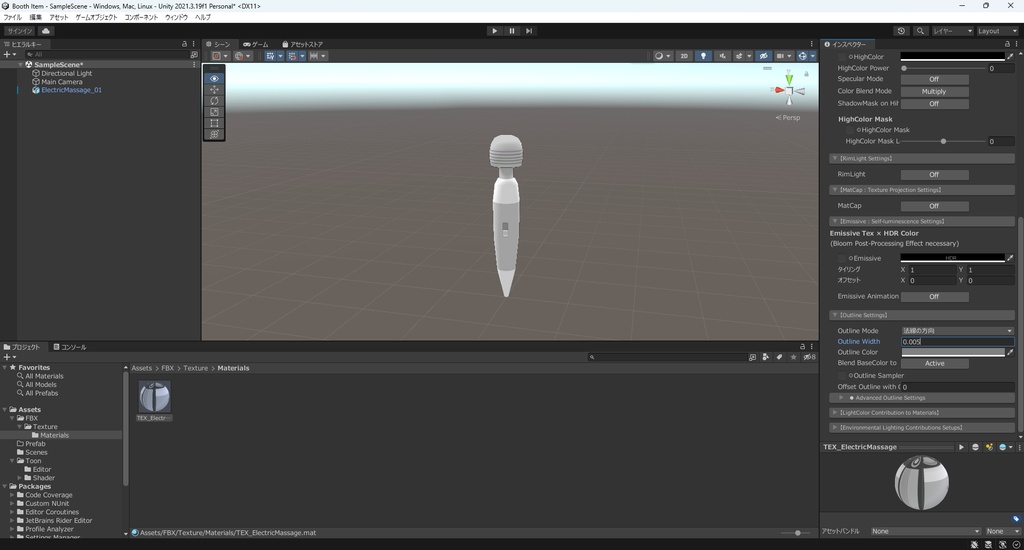Pick Emissive color with the eyedropper icon
Viewport: 1024px width, 550px height.
pos(1010,258)
